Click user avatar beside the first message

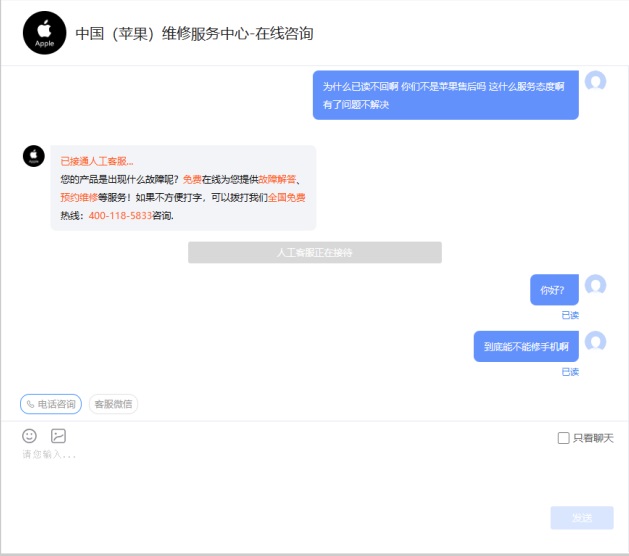click(x=596, y=82)
